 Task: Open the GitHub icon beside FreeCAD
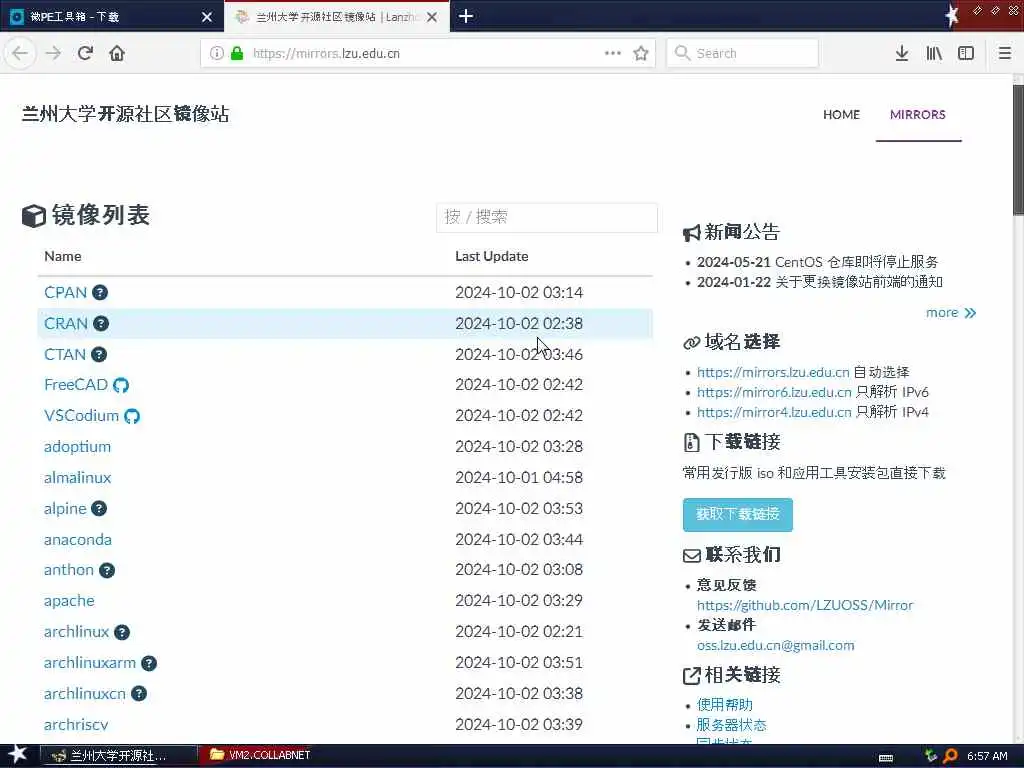coord(121,385)
